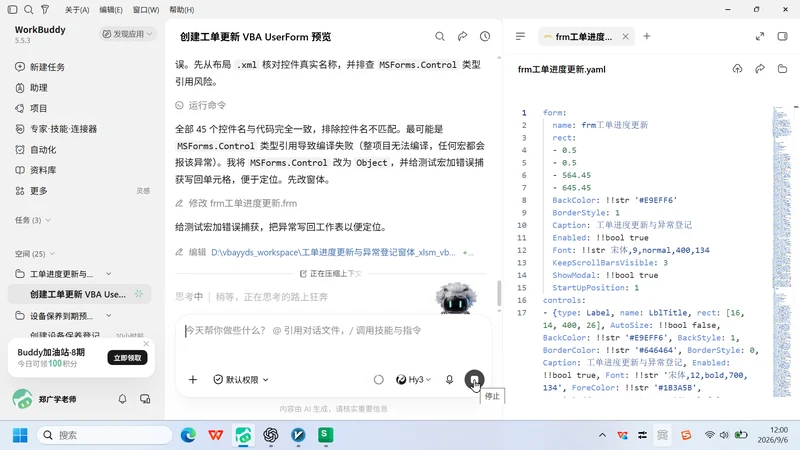Open the search magnifier in title bar
Image resolution: width=800 pixels, height=450 pixels.
(x=29, y=9)
